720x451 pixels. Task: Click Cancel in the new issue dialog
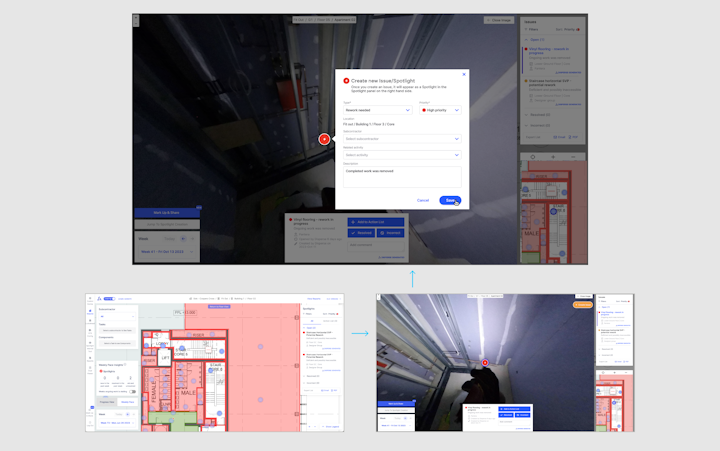point(423,200)
